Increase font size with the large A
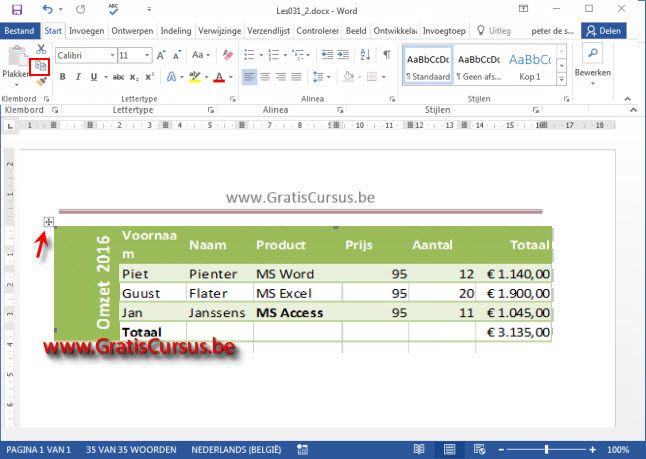The image size is (646, 459). [161, 55]
